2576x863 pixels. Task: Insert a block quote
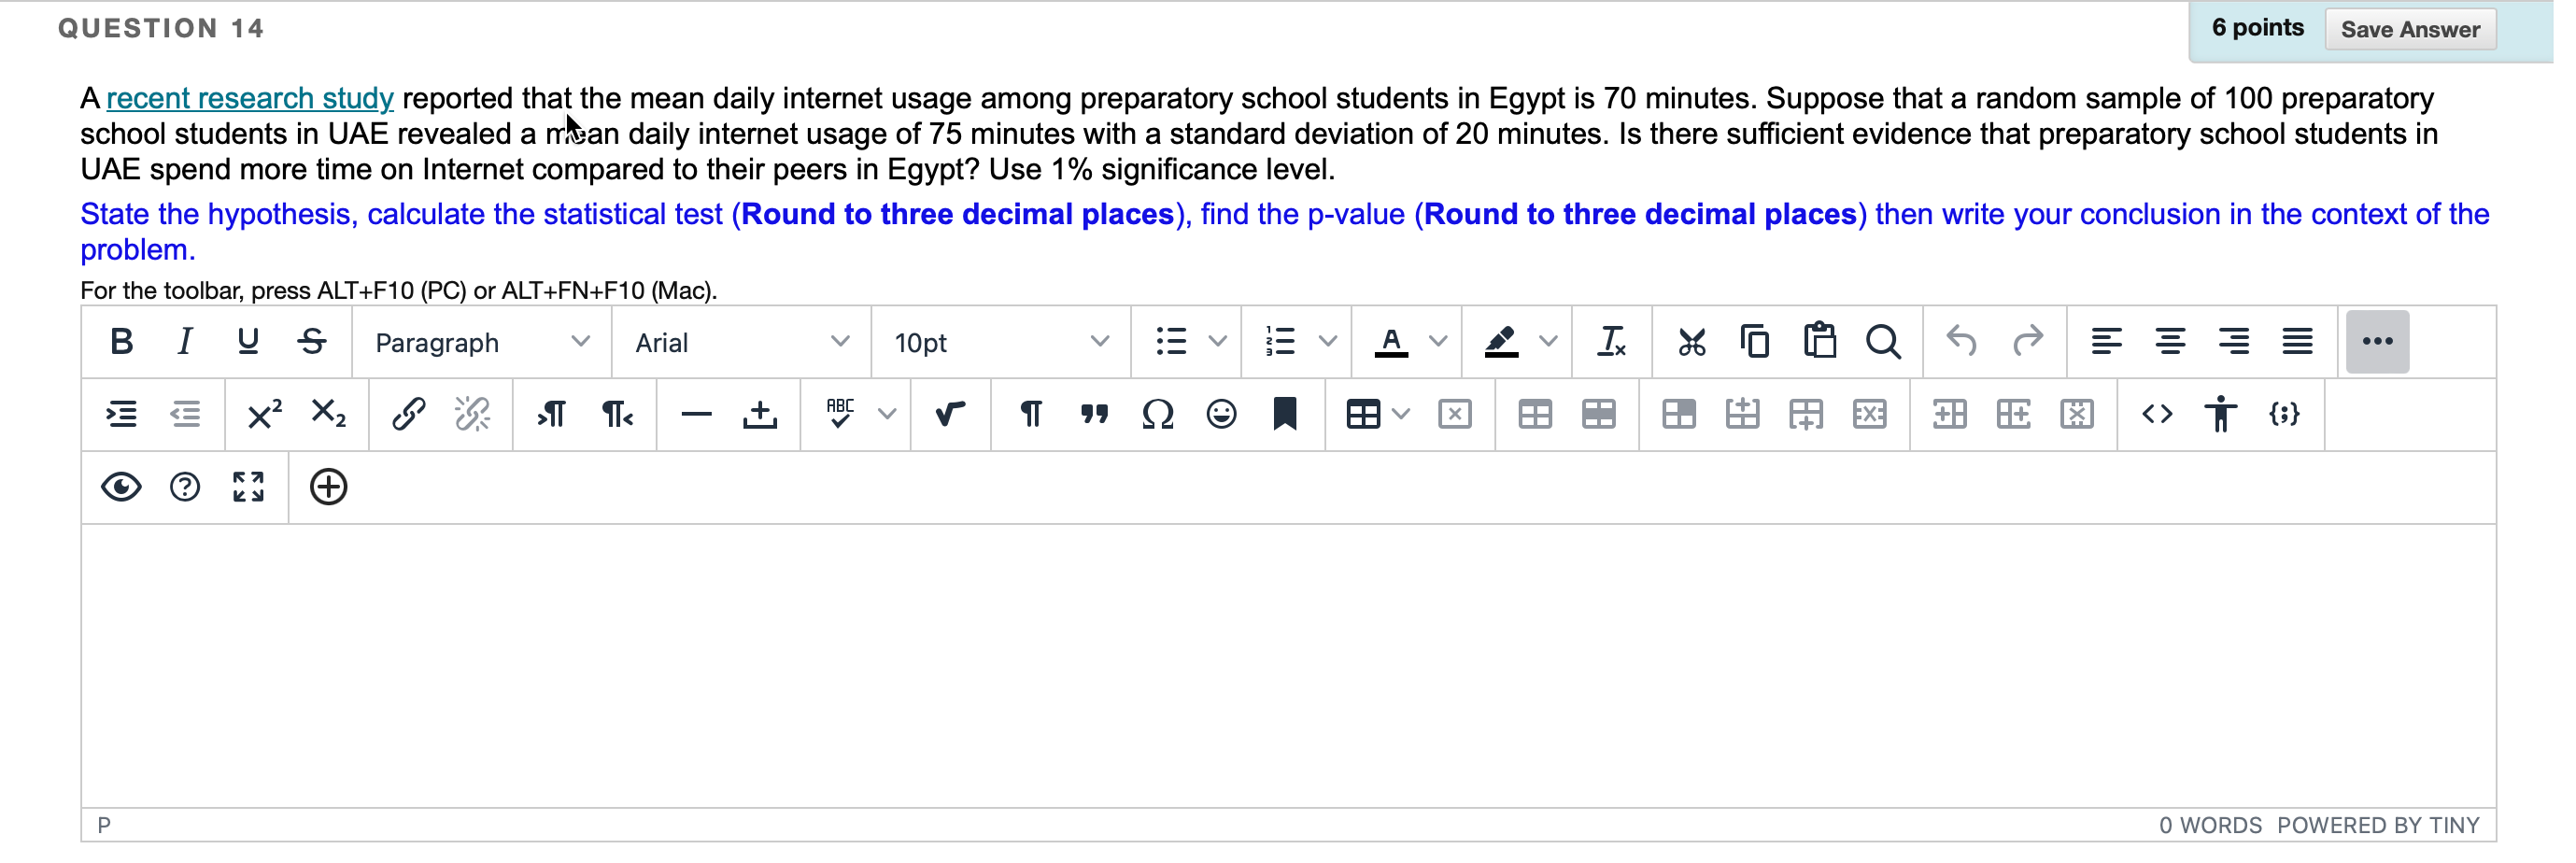[1094, 414]
